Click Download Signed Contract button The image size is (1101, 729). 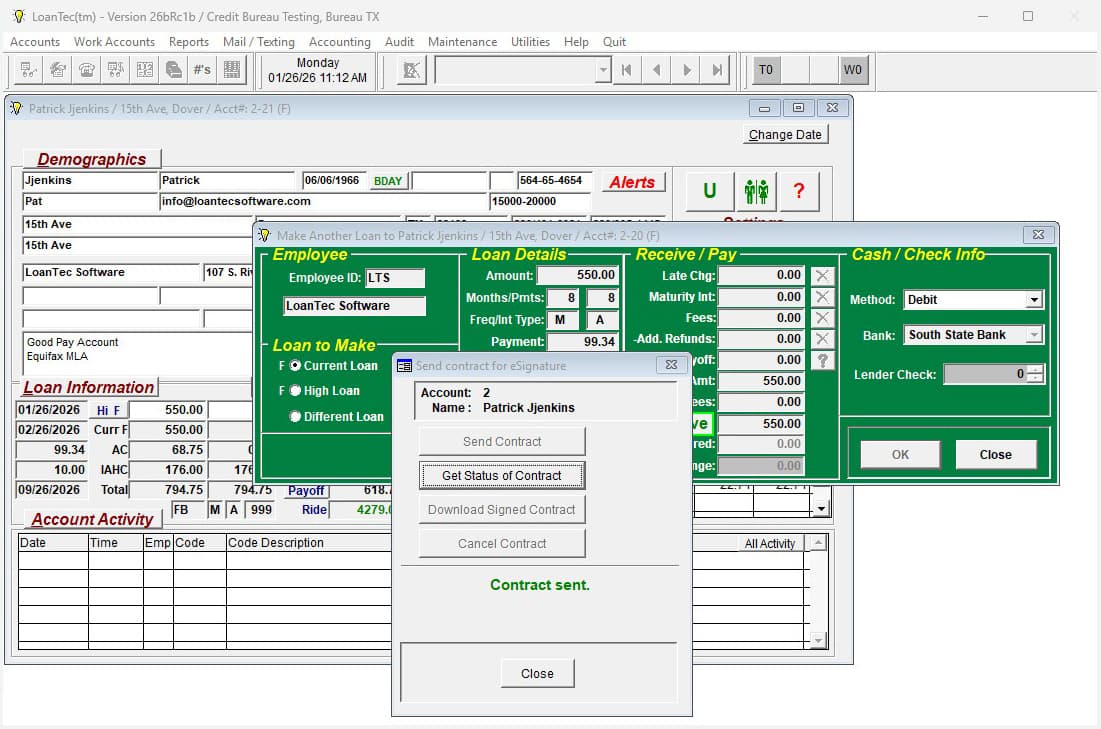click(502, 509)
